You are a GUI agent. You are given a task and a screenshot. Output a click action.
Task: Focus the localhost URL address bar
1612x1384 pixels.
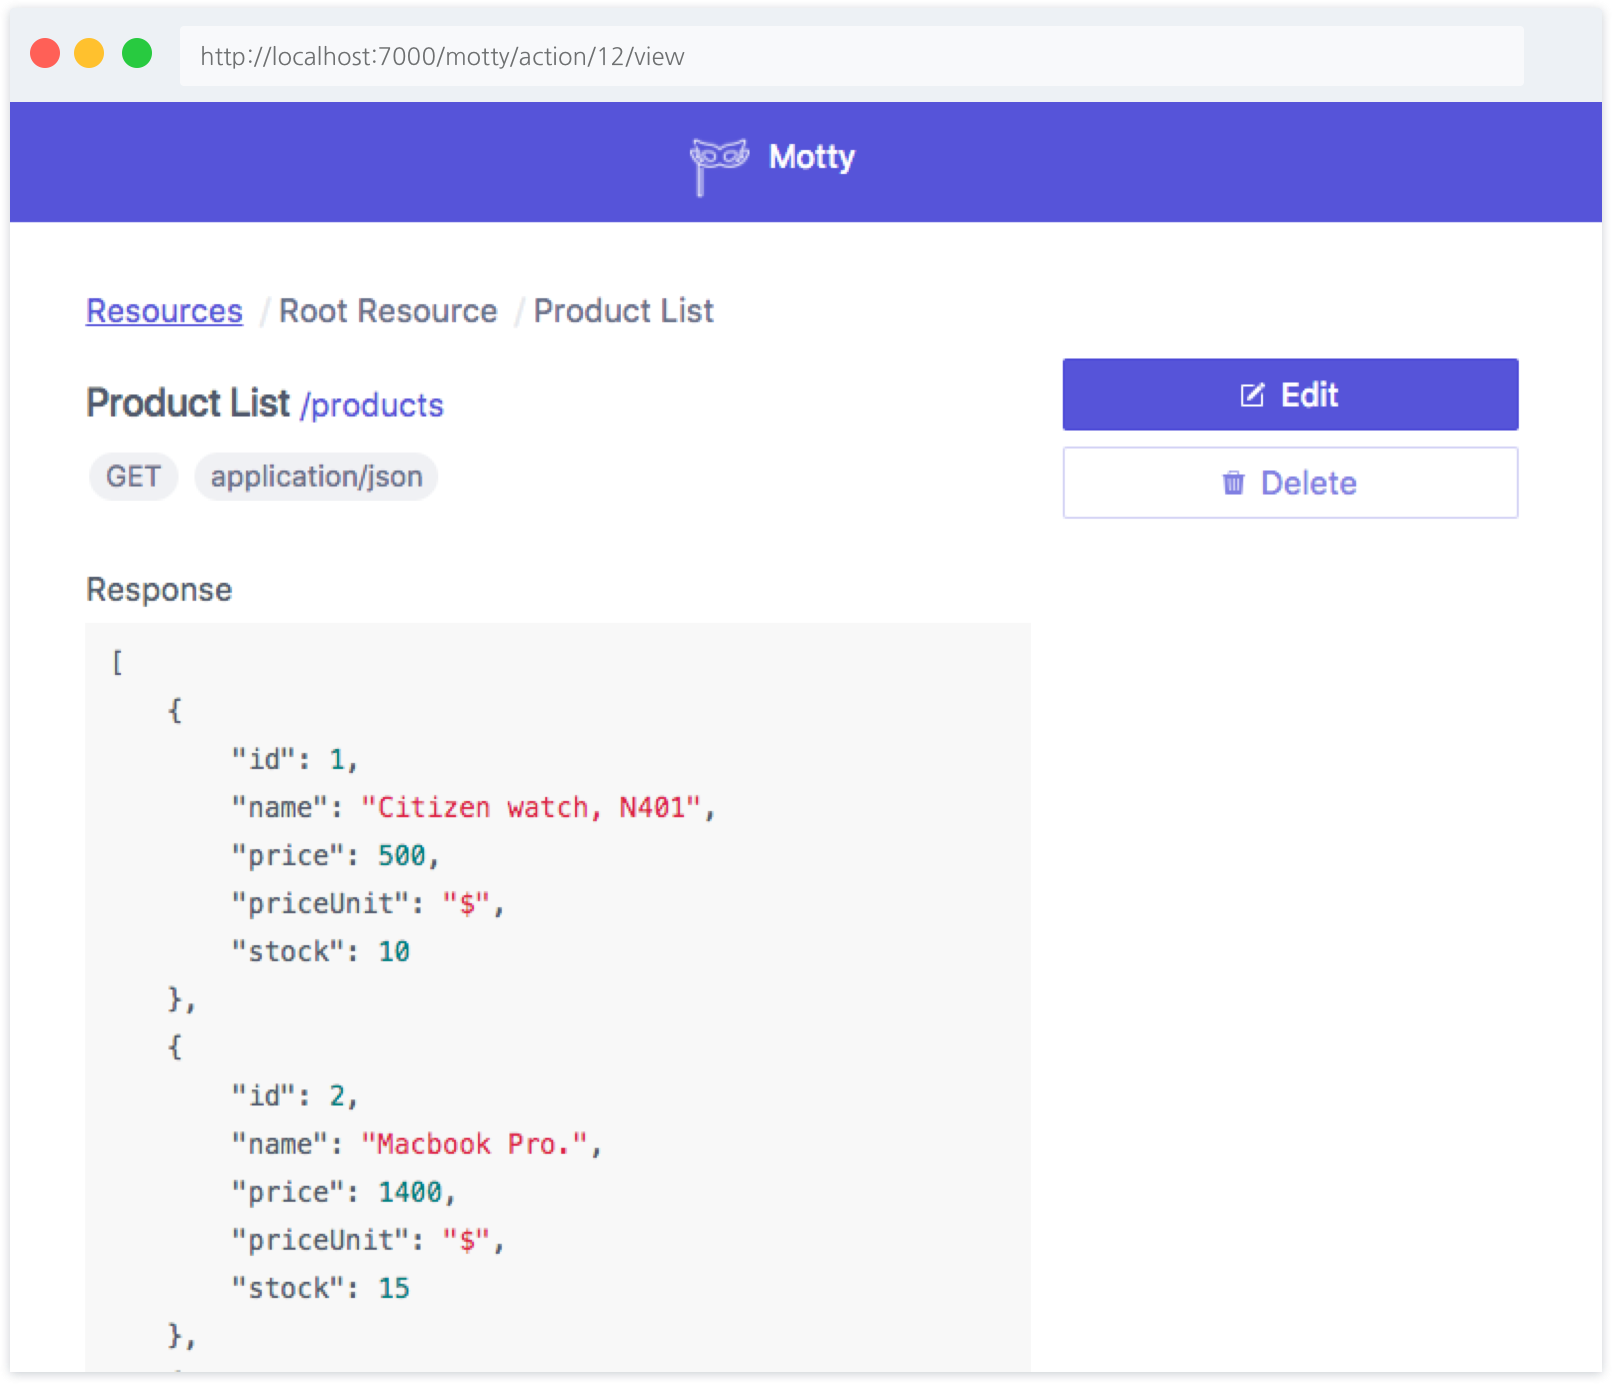click(850, 56)
